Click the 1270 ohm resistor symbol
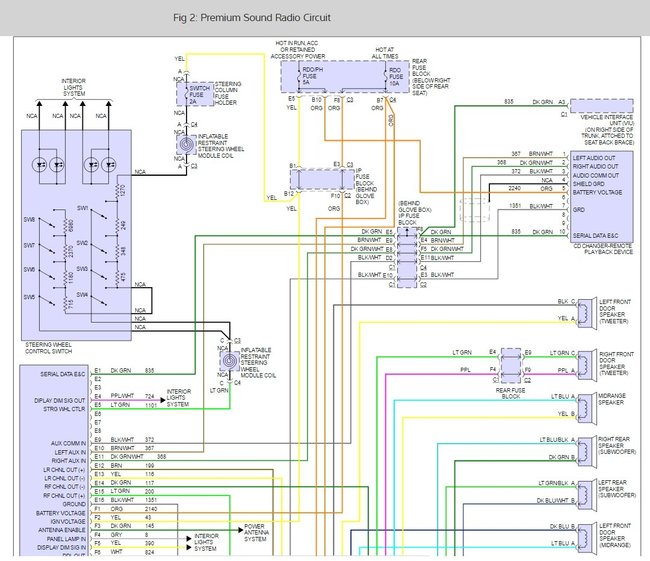Screen dimensions: 650x561 tap(118, 191)
